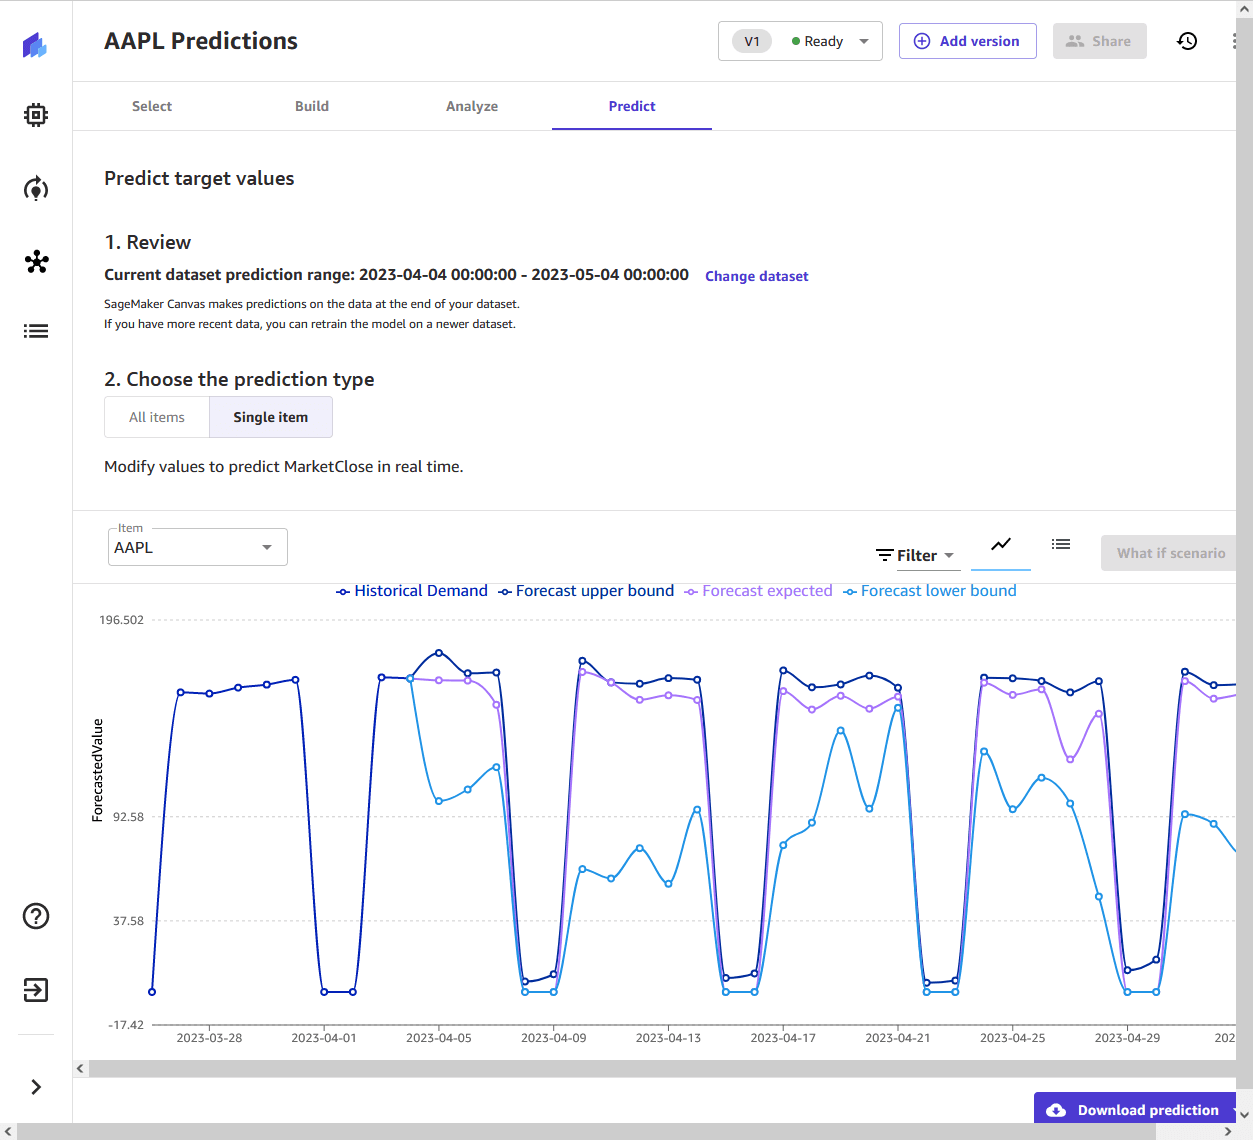This screenshot has width=1253, height=1140.
Task: Click the 2023-04-21 x-axis label
Action: point(898,1038)
